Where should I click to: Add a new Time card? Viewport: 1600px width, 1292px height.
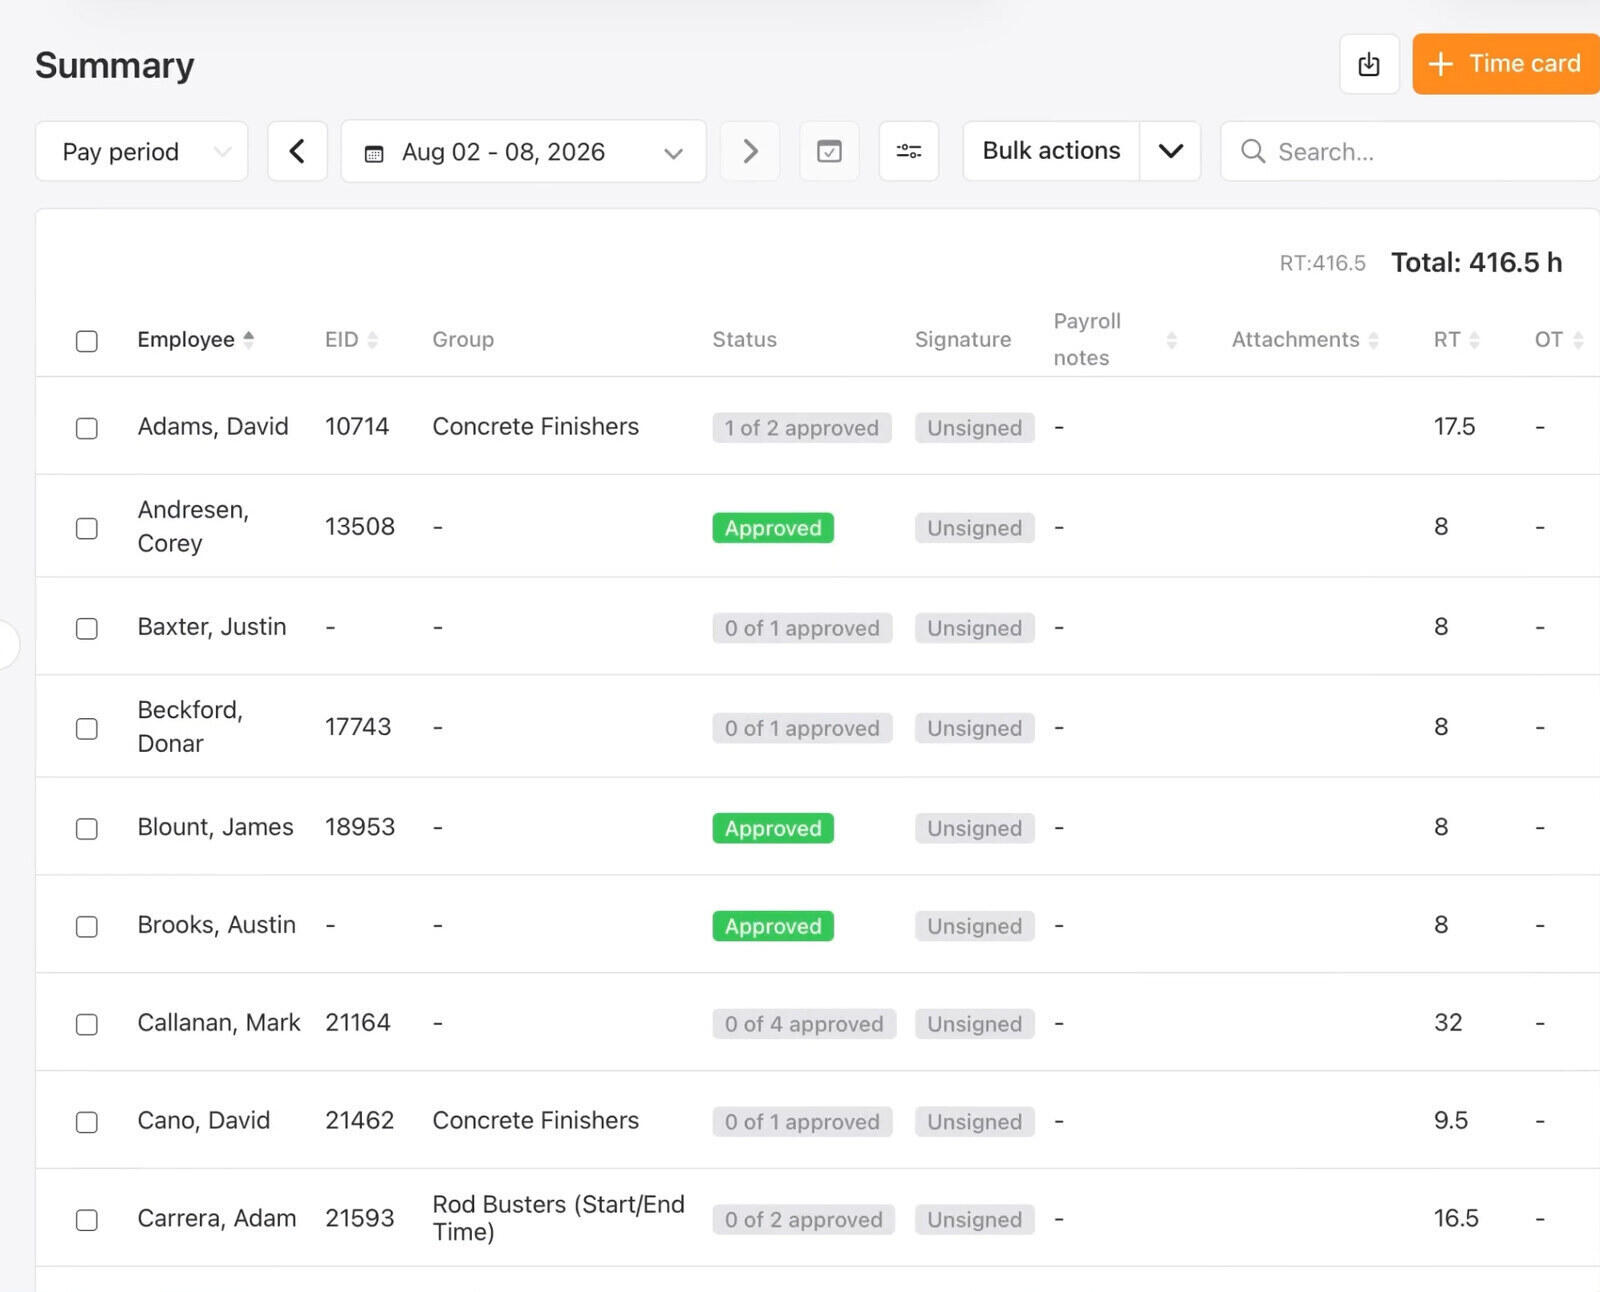[1505, 64]
